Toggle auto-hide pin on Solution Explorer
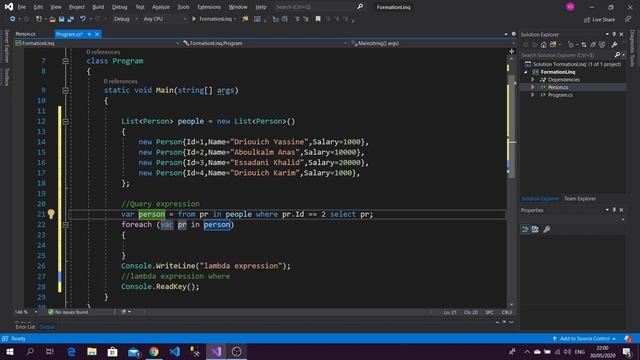This screenshot has width=640, height=360. click(x=614, y=34)
